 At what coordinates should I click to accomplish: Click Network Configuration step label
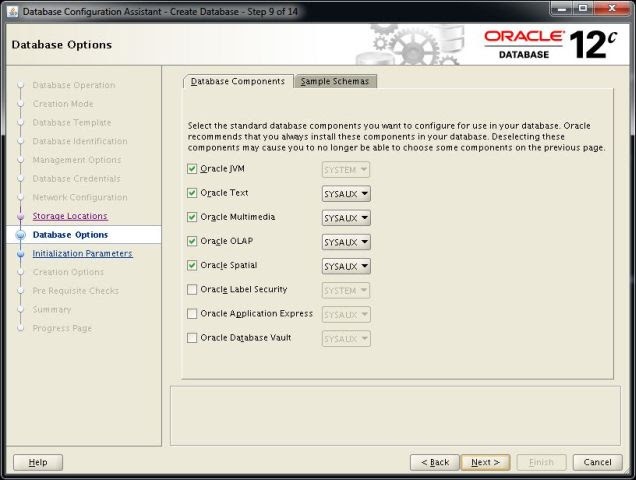pyautogui.click(x=80, y=197)
